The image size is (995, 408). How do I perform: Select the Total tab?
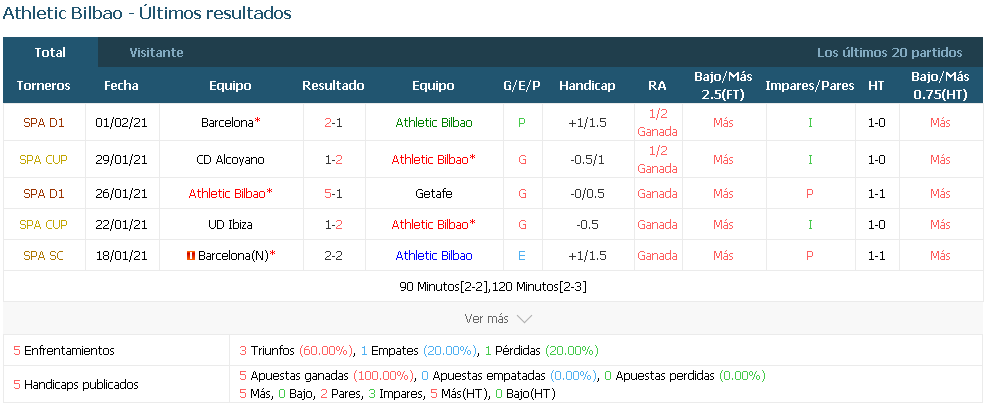coord(50,53)
